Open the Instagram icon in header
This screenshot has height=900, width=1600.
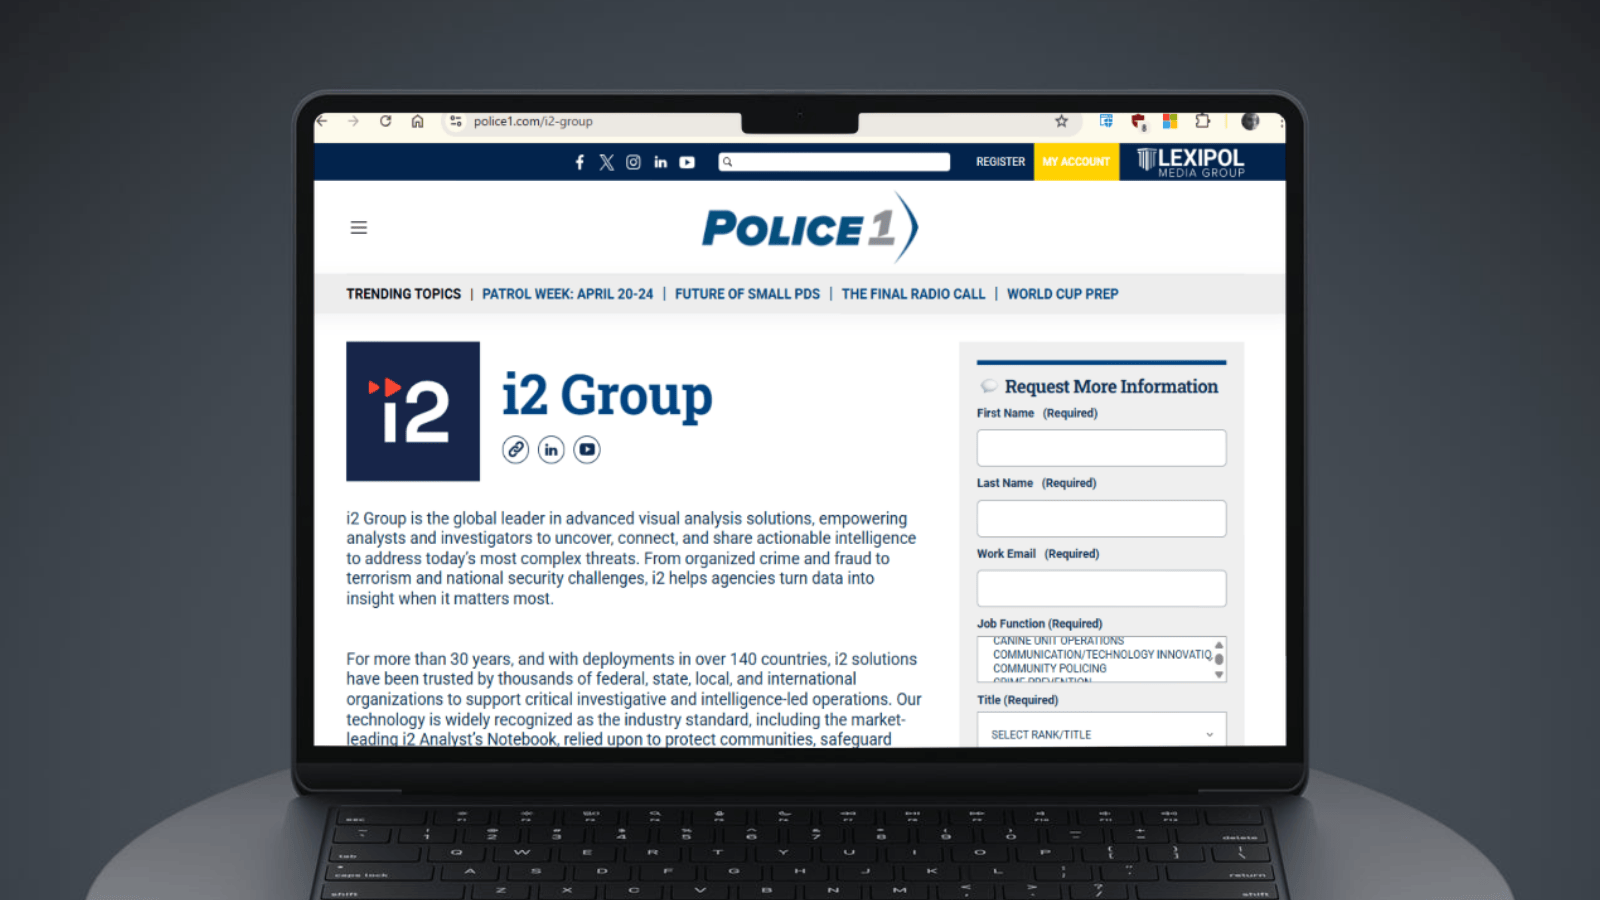pos(633,162)
